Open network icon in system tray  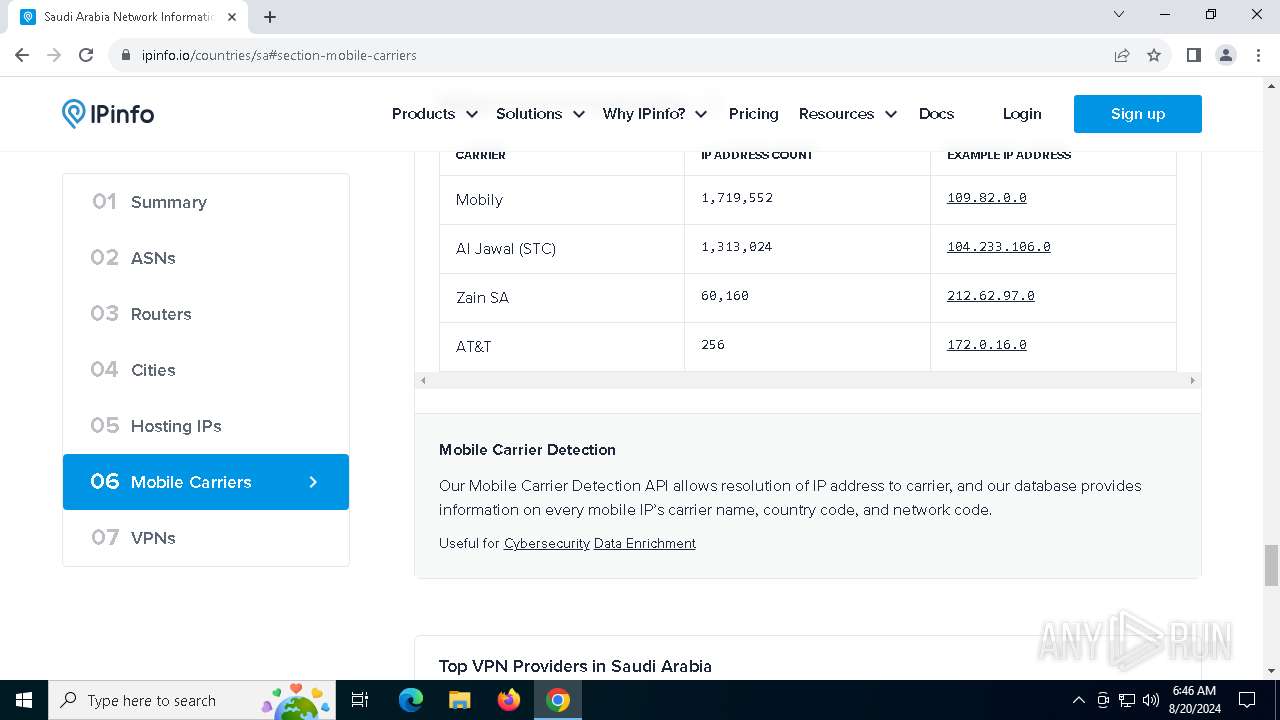(x=1127, y=700)
